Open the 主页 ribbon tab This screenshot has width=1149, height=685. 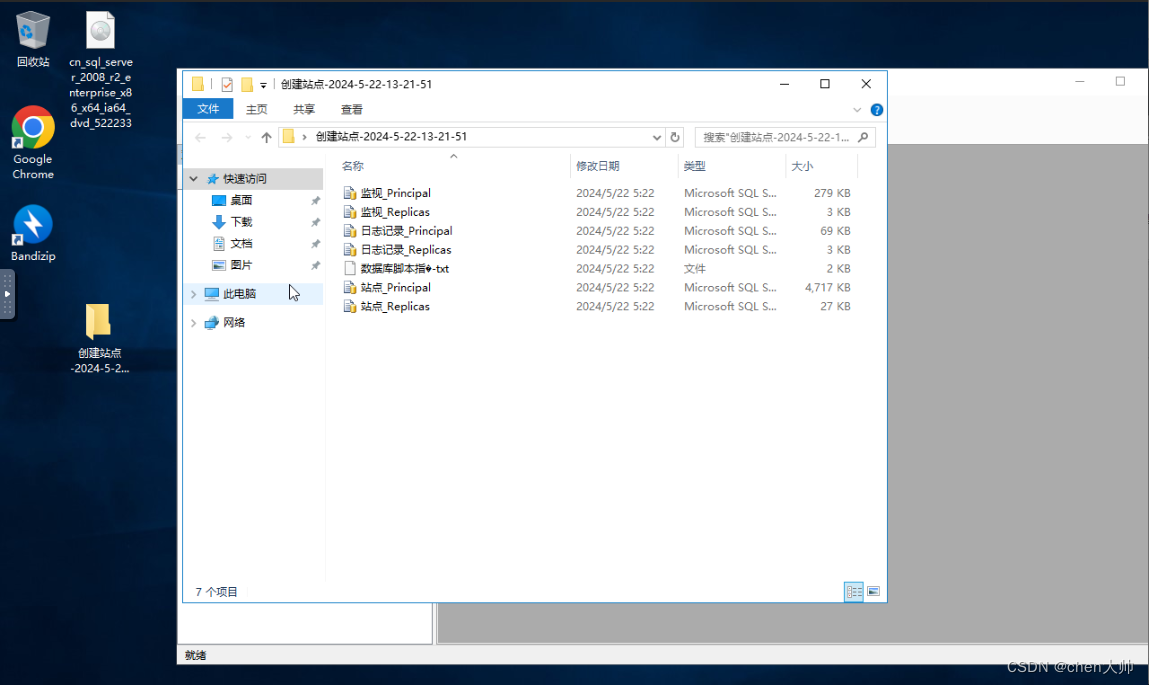point(256,109)
